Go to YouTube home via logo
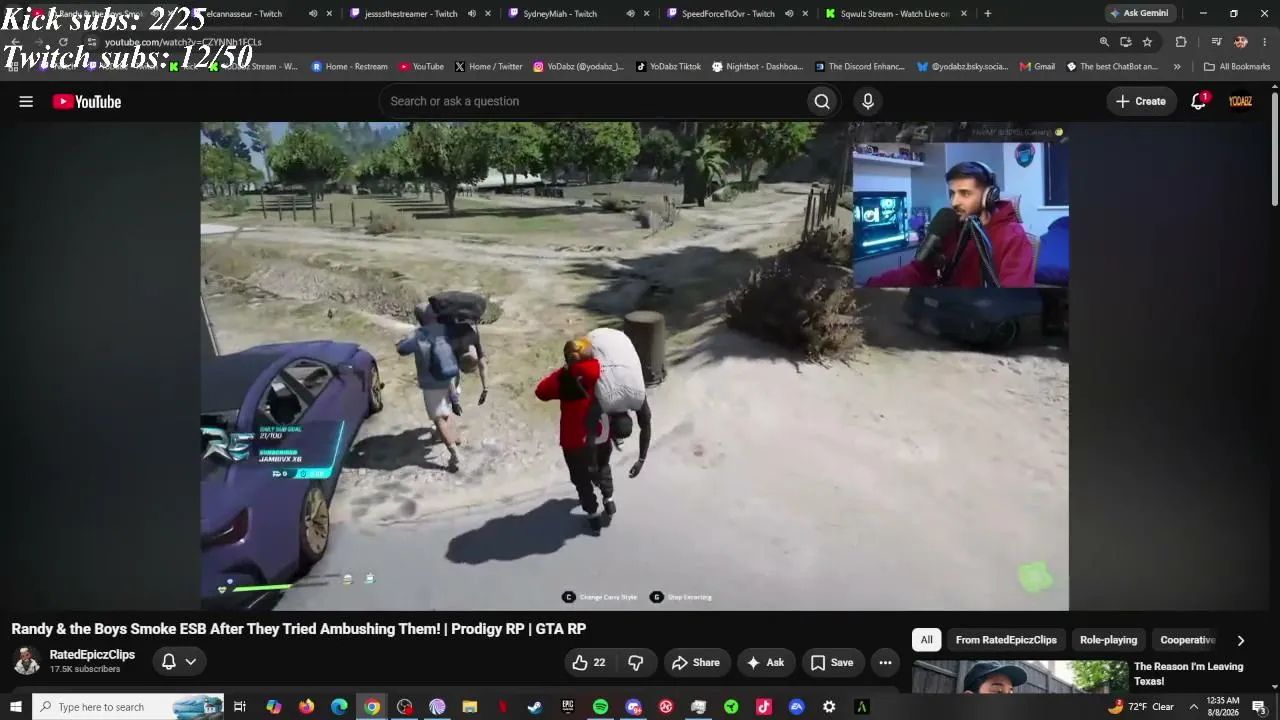Image resolution: width=1280 pixels, height=720 pixels. [x=87, y=101]
